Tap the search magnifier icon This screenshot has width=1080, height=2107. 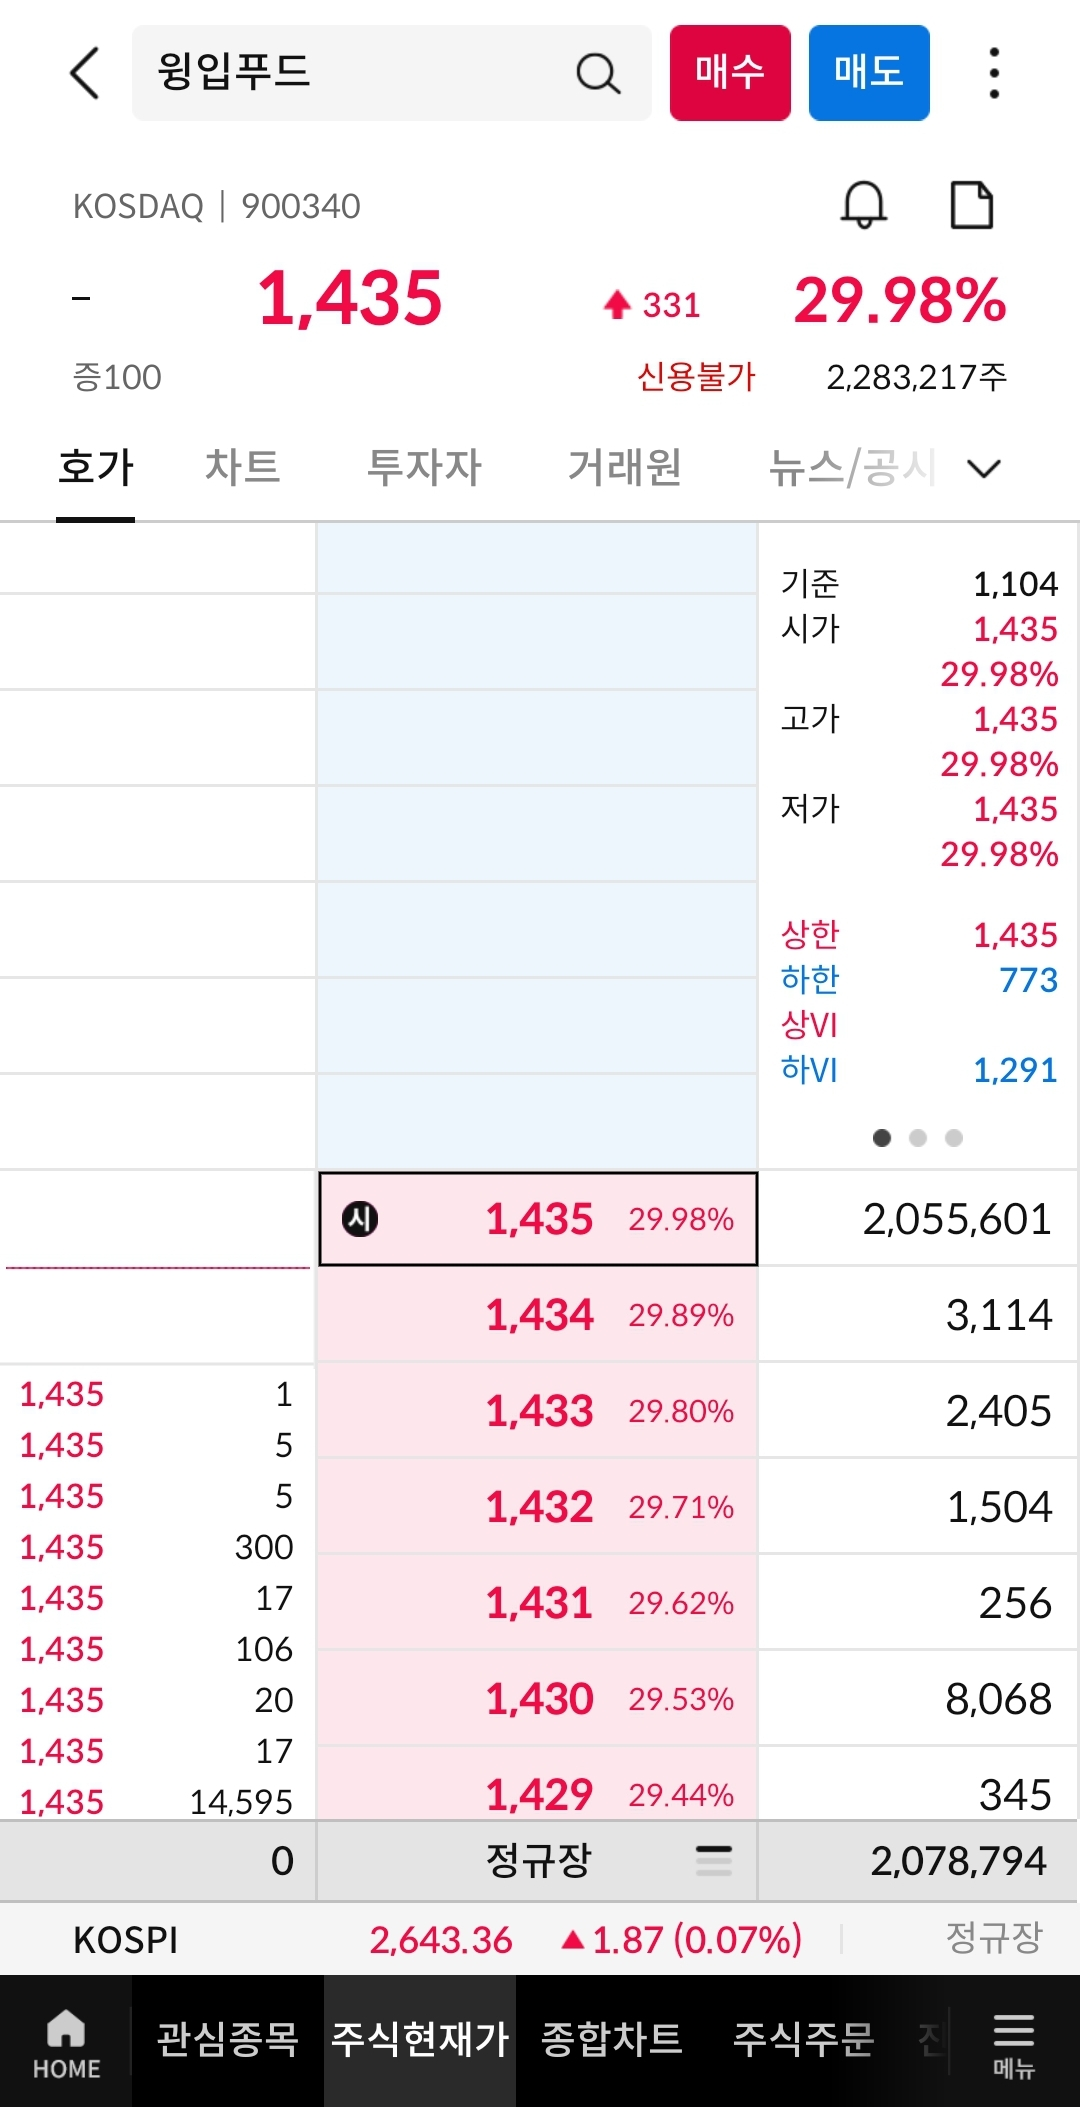pos(598,73)
